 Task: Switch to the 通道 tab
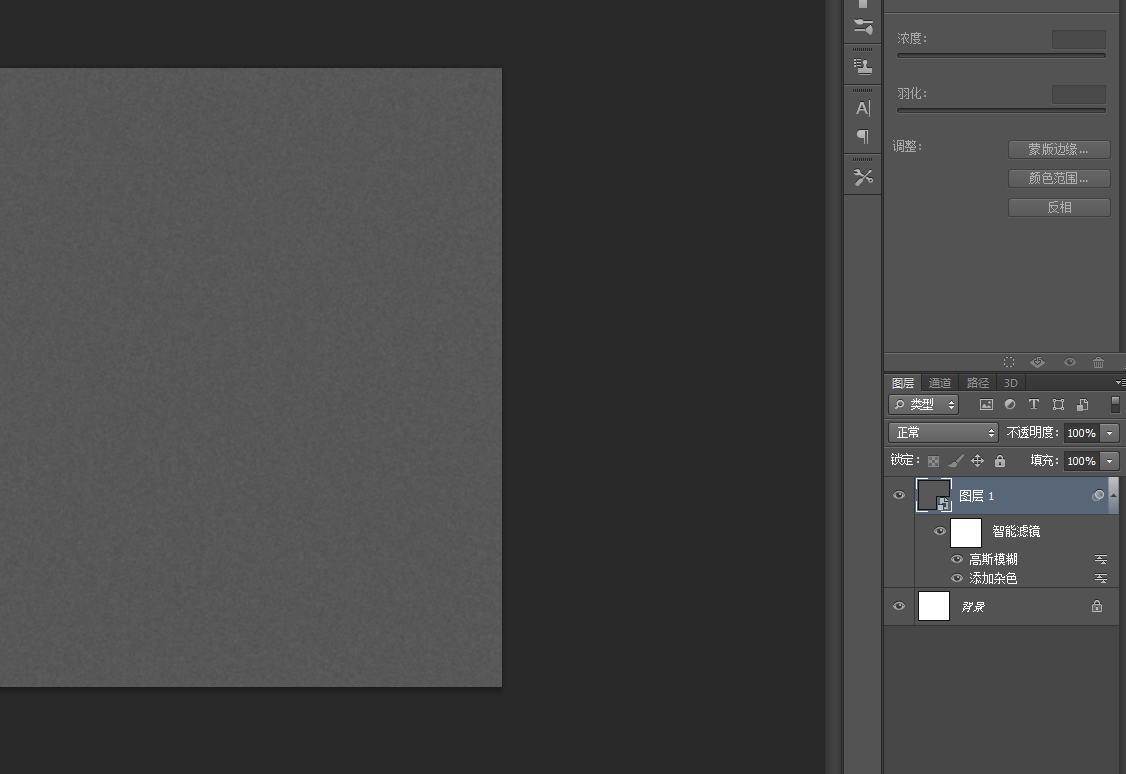(939, 383)
